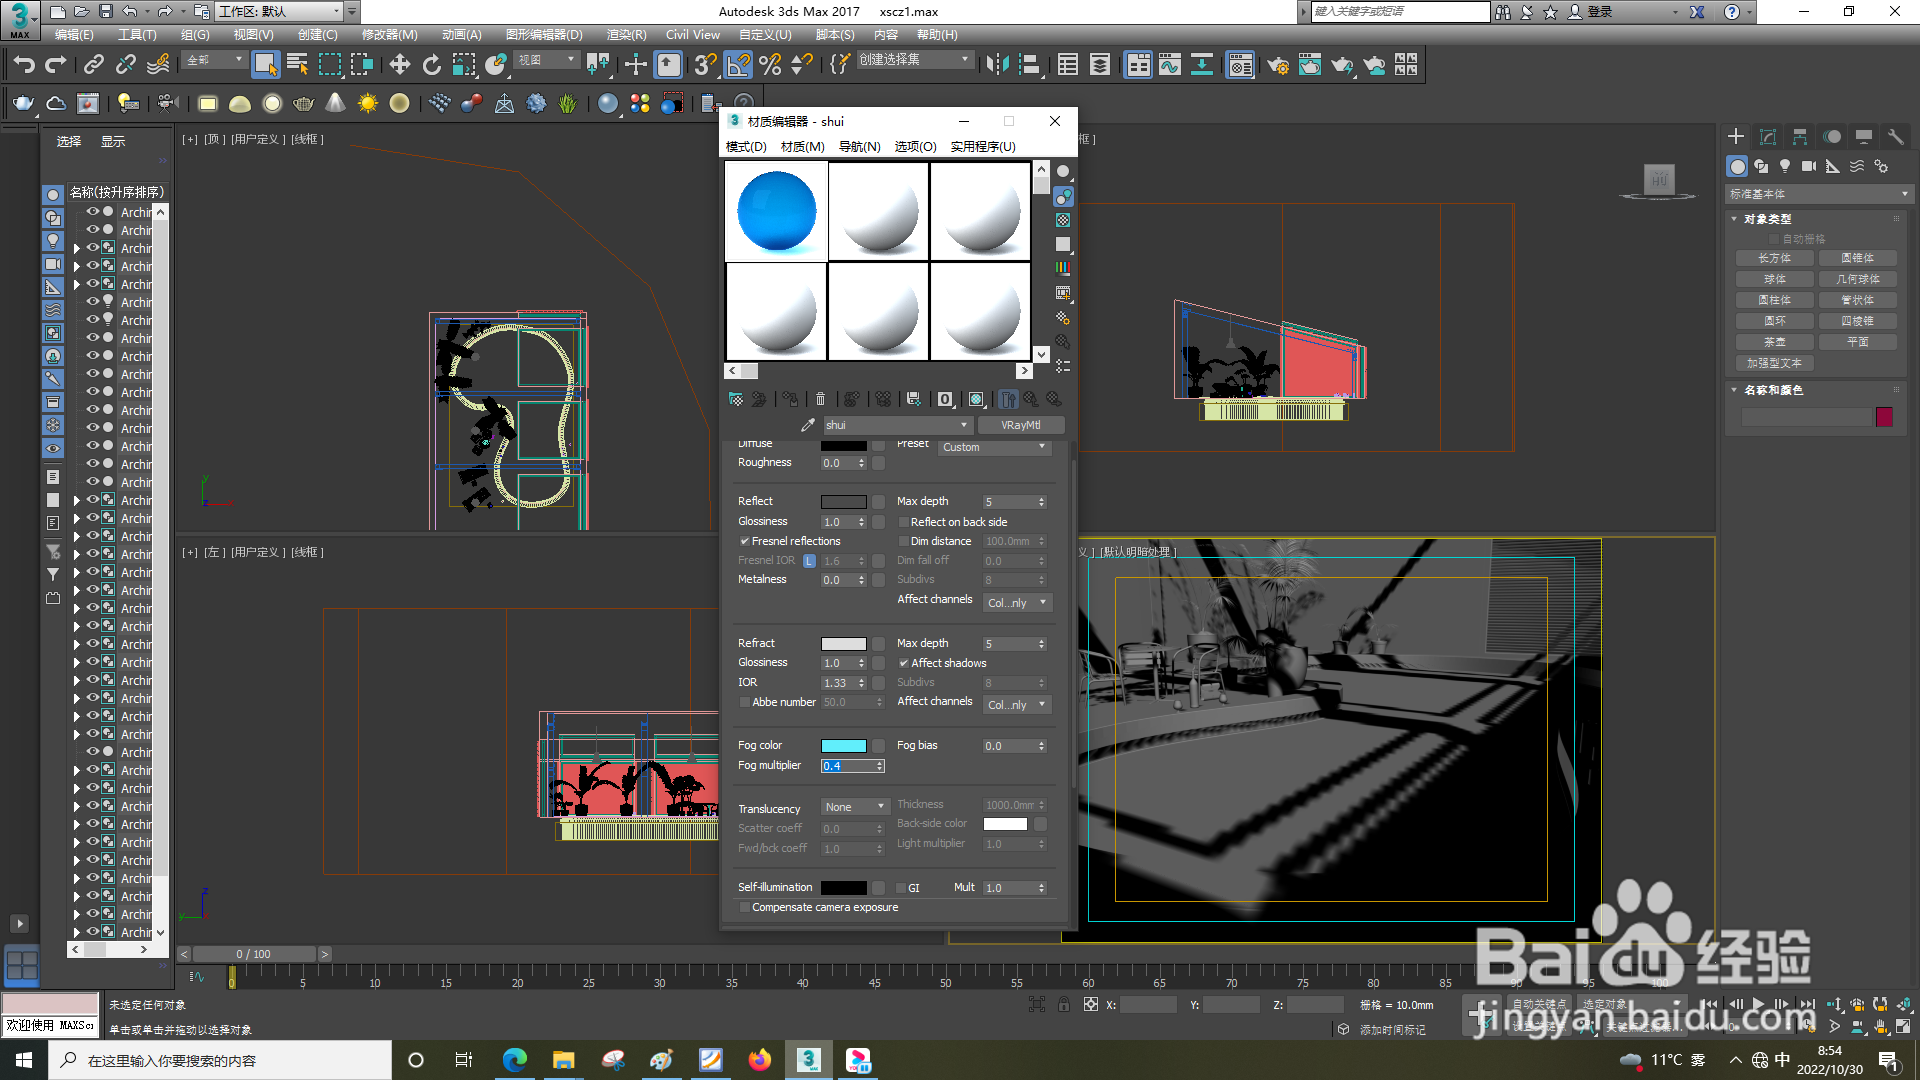The image size is (1920, 1082).
Task: Toggle Percent Snap in toolbar
Action: 770,65
